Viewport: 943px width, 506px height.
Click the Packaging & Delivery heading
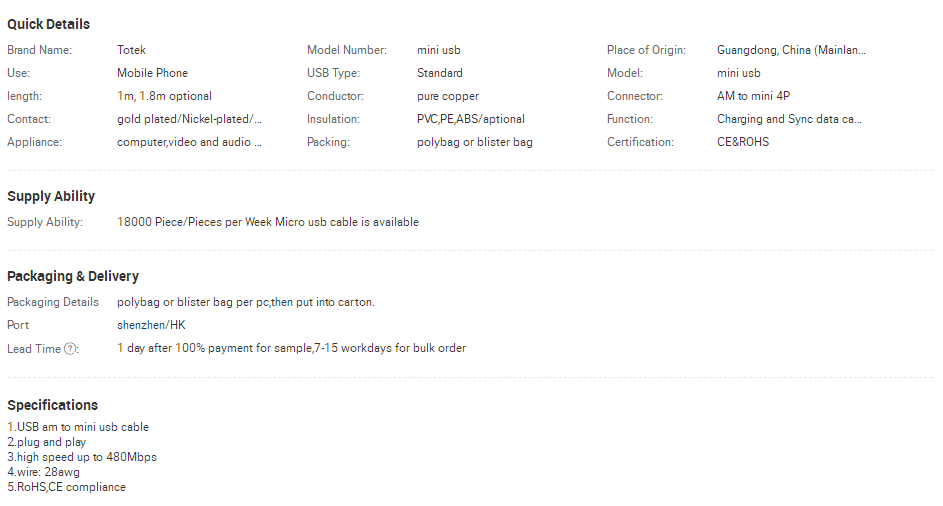(x=73, y=276)
